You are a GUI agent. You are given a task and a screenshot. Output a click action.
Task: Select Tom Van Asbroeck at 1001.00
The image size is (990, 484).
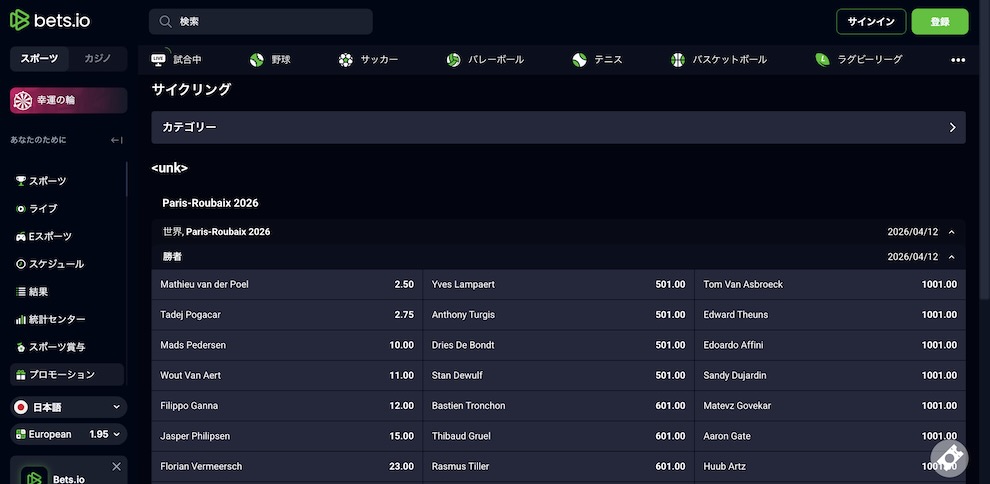pos(830,285)
